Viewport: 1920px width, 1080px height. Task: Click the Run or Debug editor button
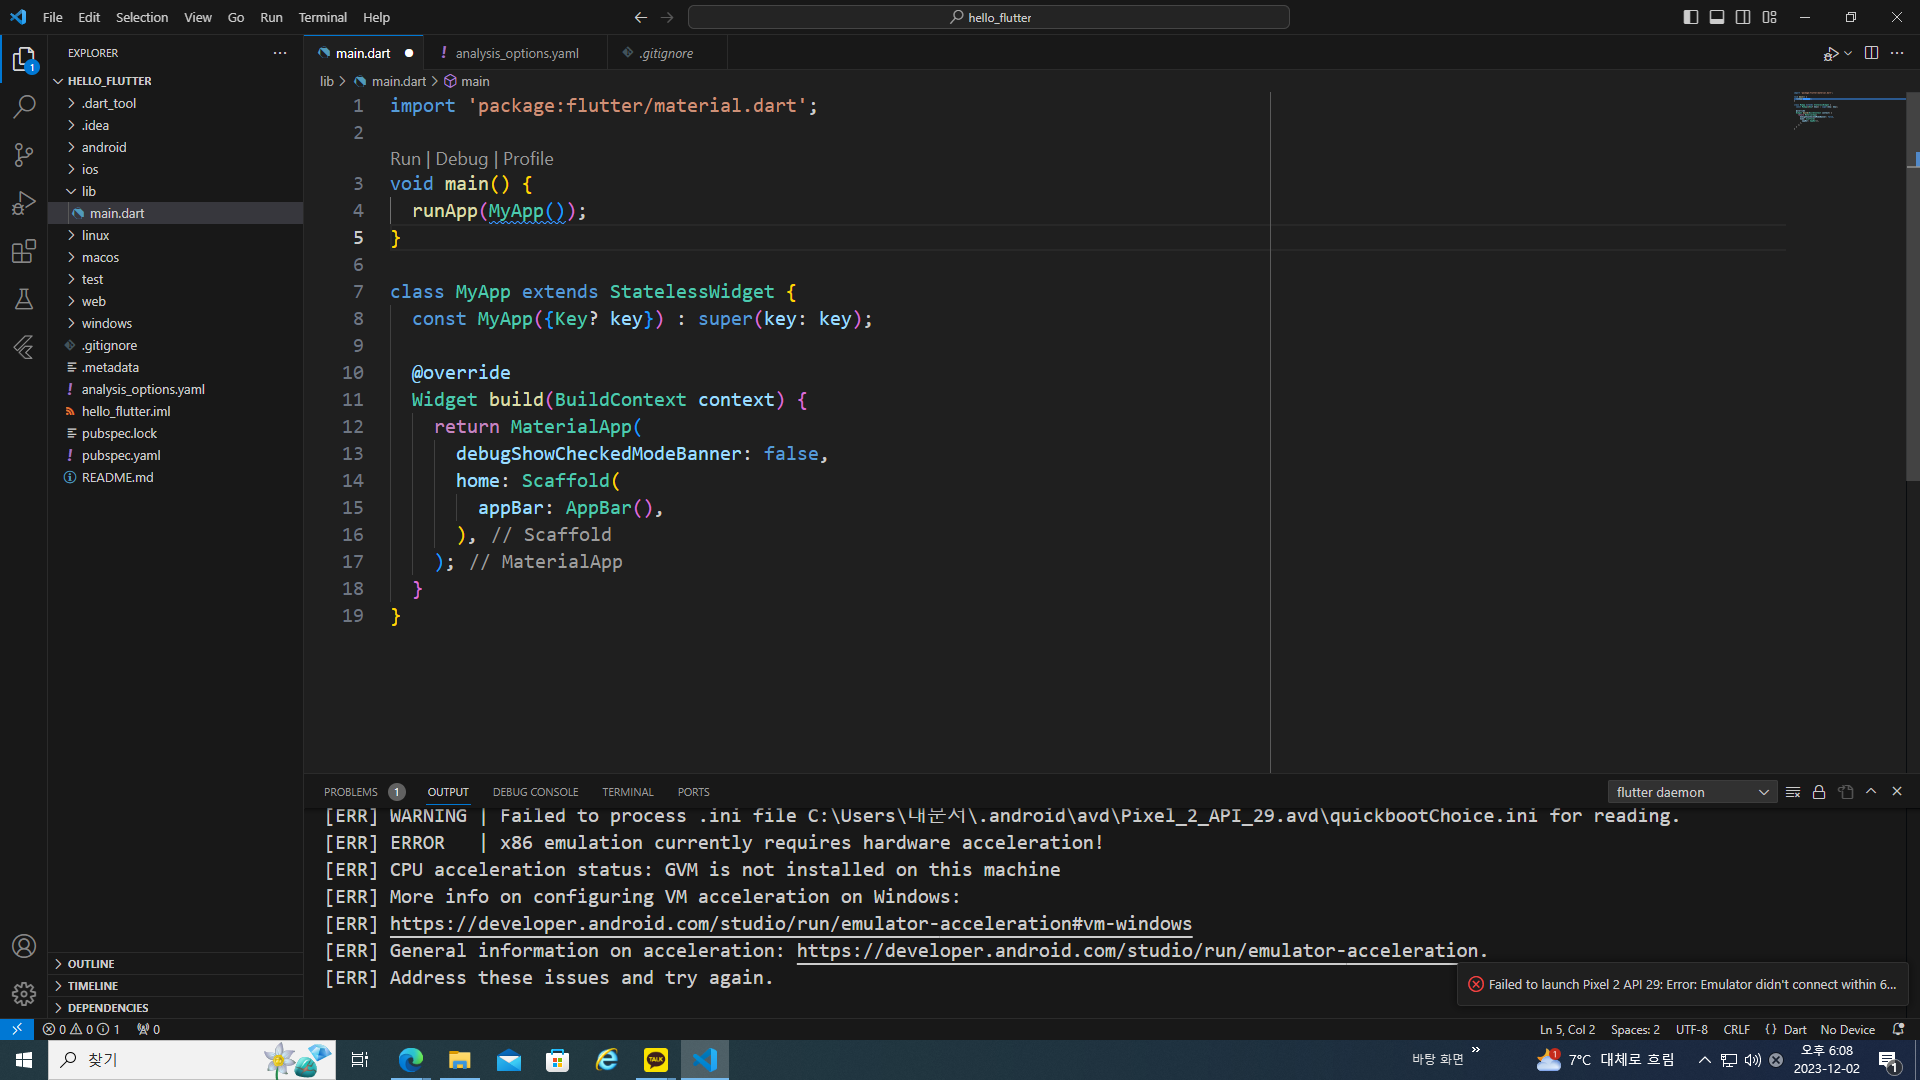1830,53
